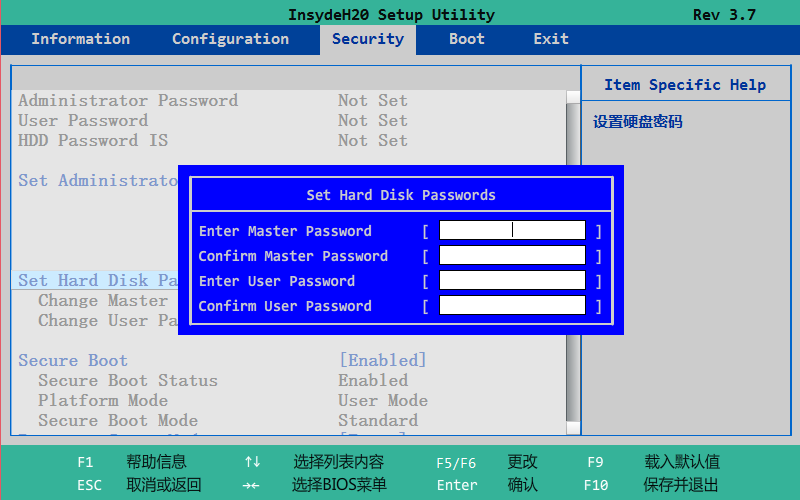800x500 pixels.
Task: Go to the Boot tab
Action: click(x=466, y=39)
